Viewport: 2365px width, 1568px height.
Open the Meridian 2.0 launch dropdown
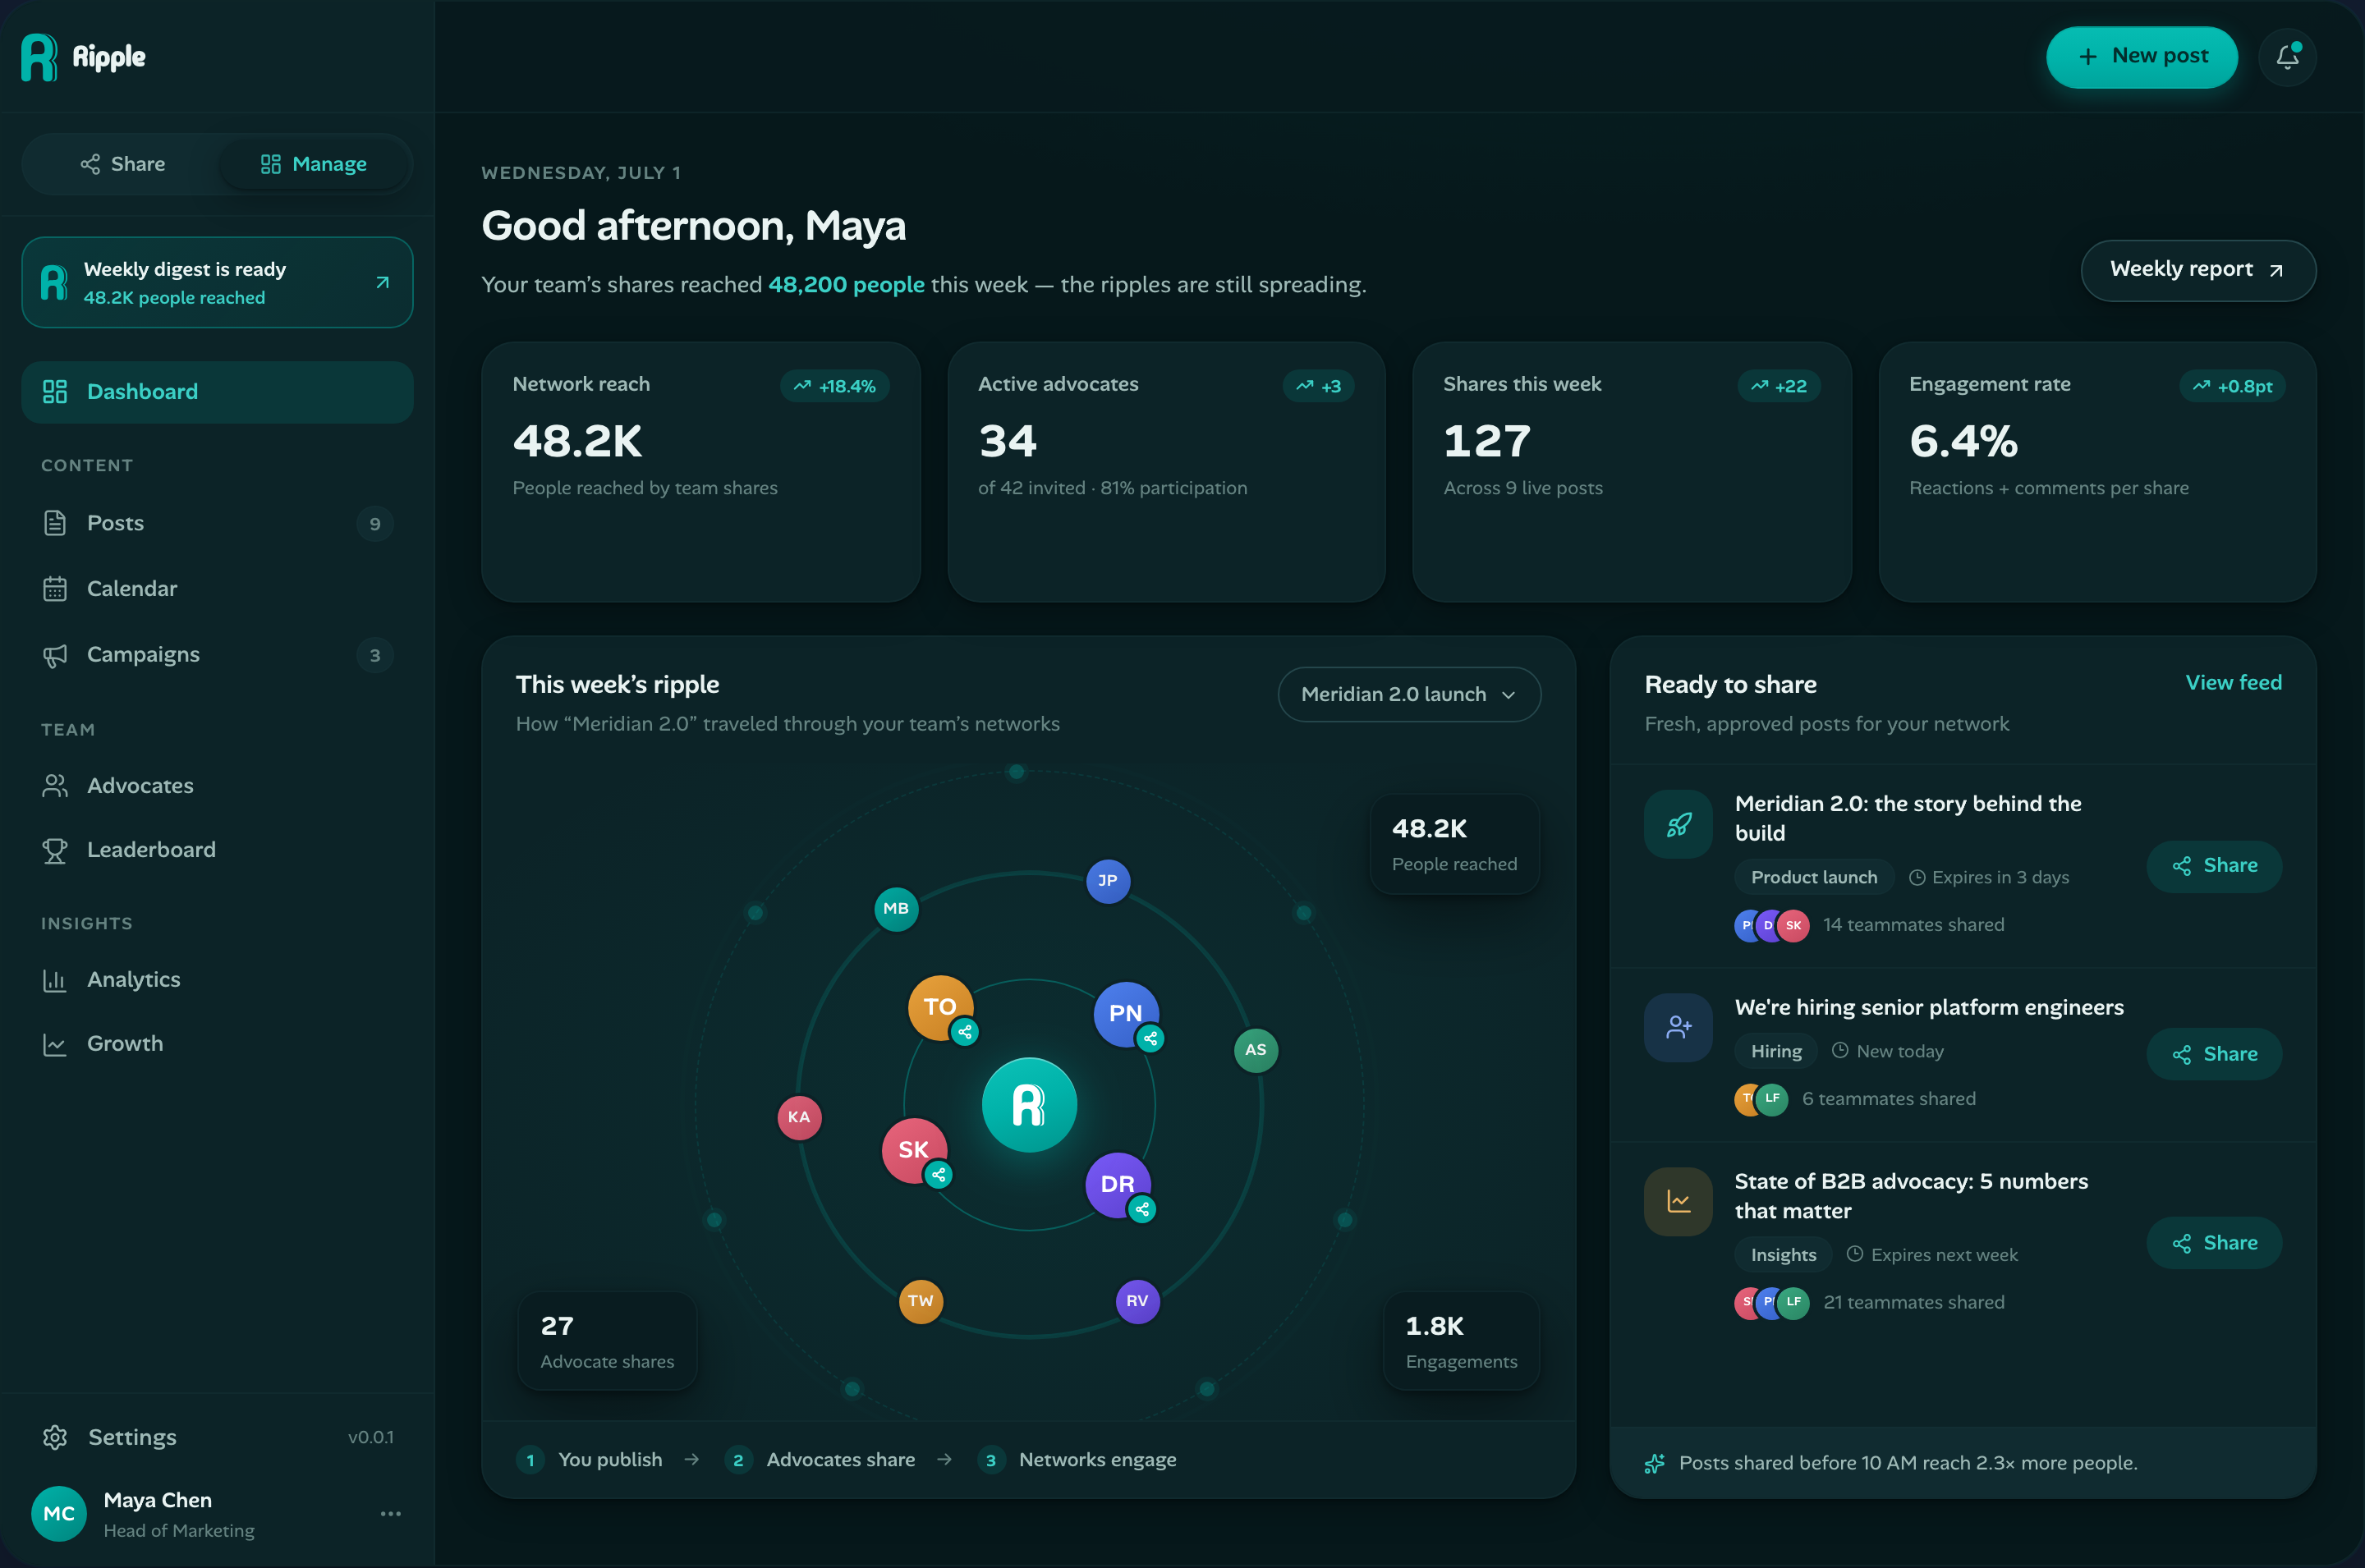click(1409, 694)
